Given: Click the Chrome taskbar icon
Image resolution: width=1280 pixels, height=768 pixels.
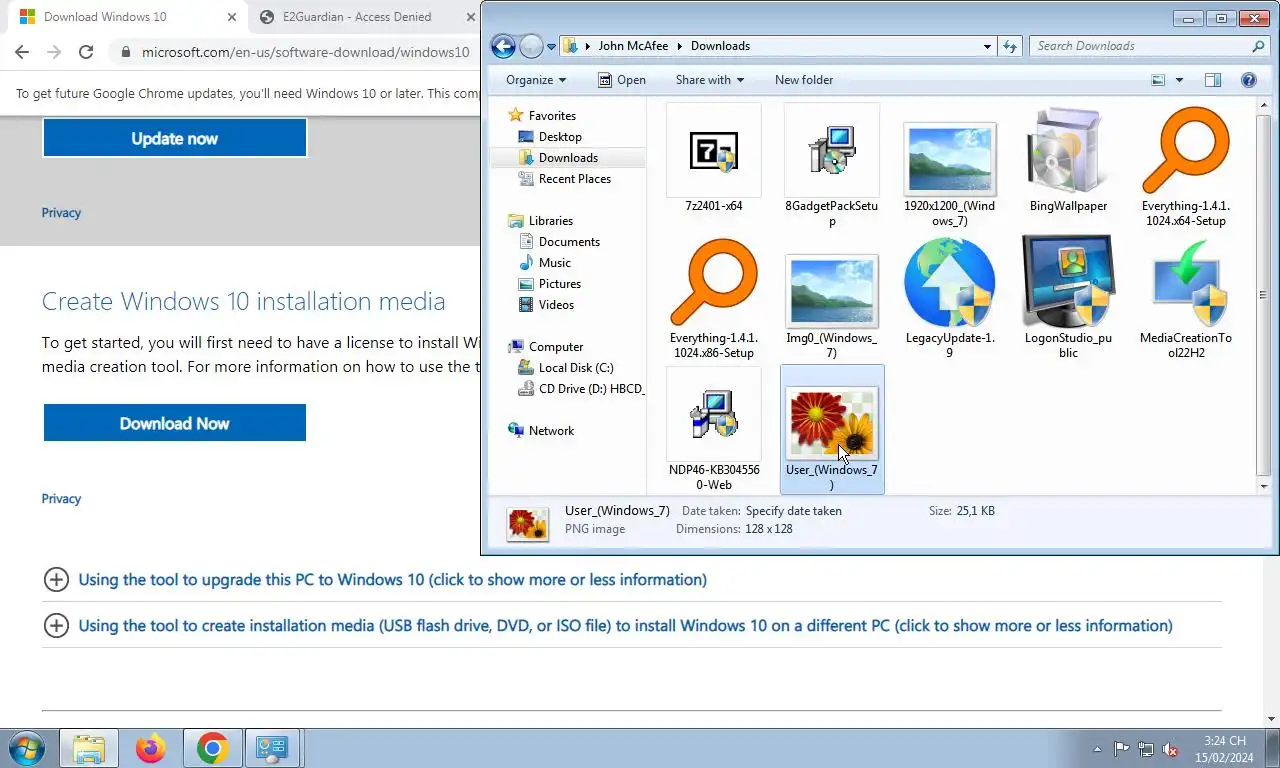Looking at the screenshot, I should [212, 748].
